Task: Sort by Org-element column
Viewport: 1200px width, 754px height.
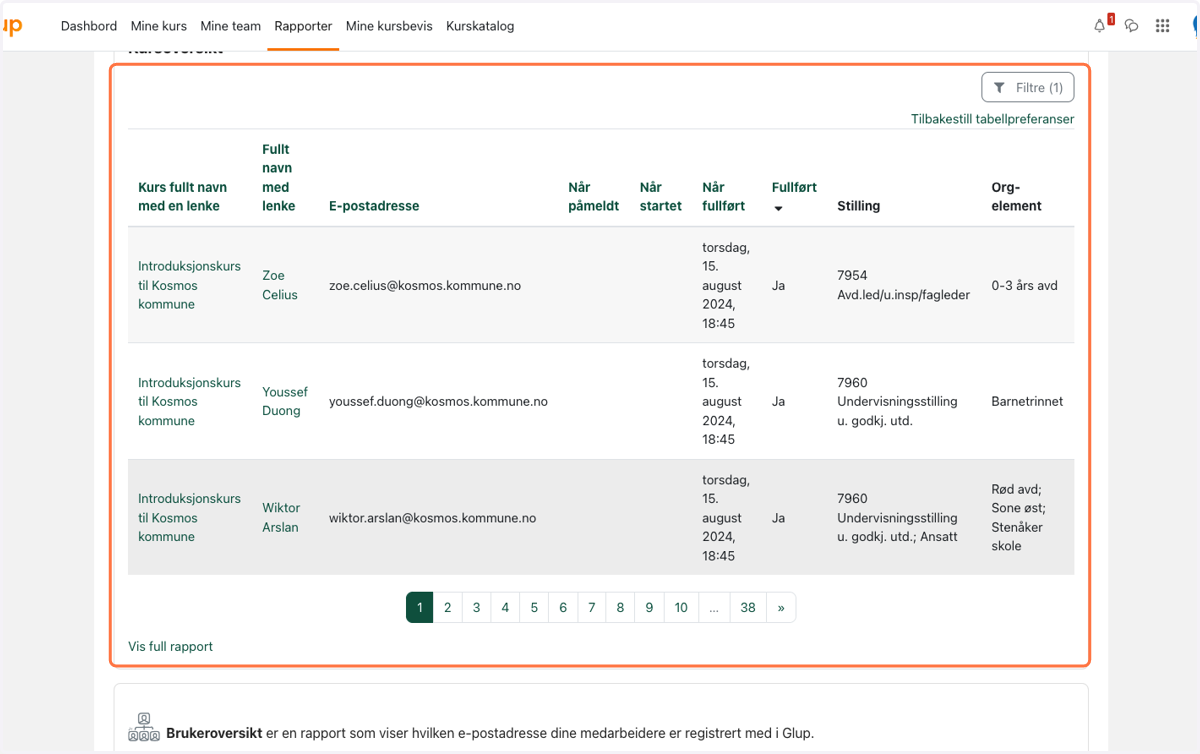Action: pos(1016,197)
